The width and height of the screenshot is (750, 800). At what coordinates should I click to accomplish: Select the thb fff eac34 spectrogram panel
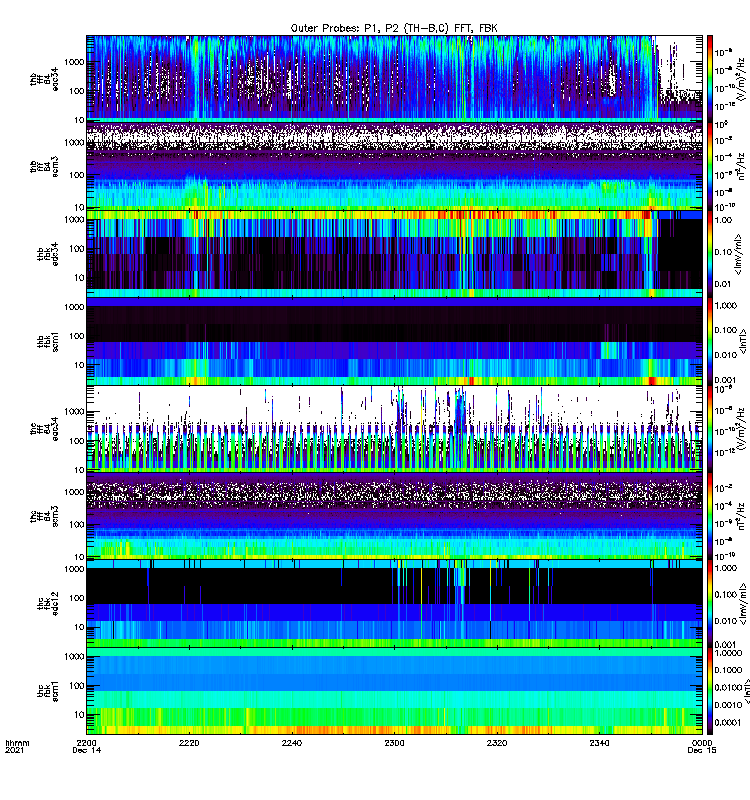click(x=394, y=78)
